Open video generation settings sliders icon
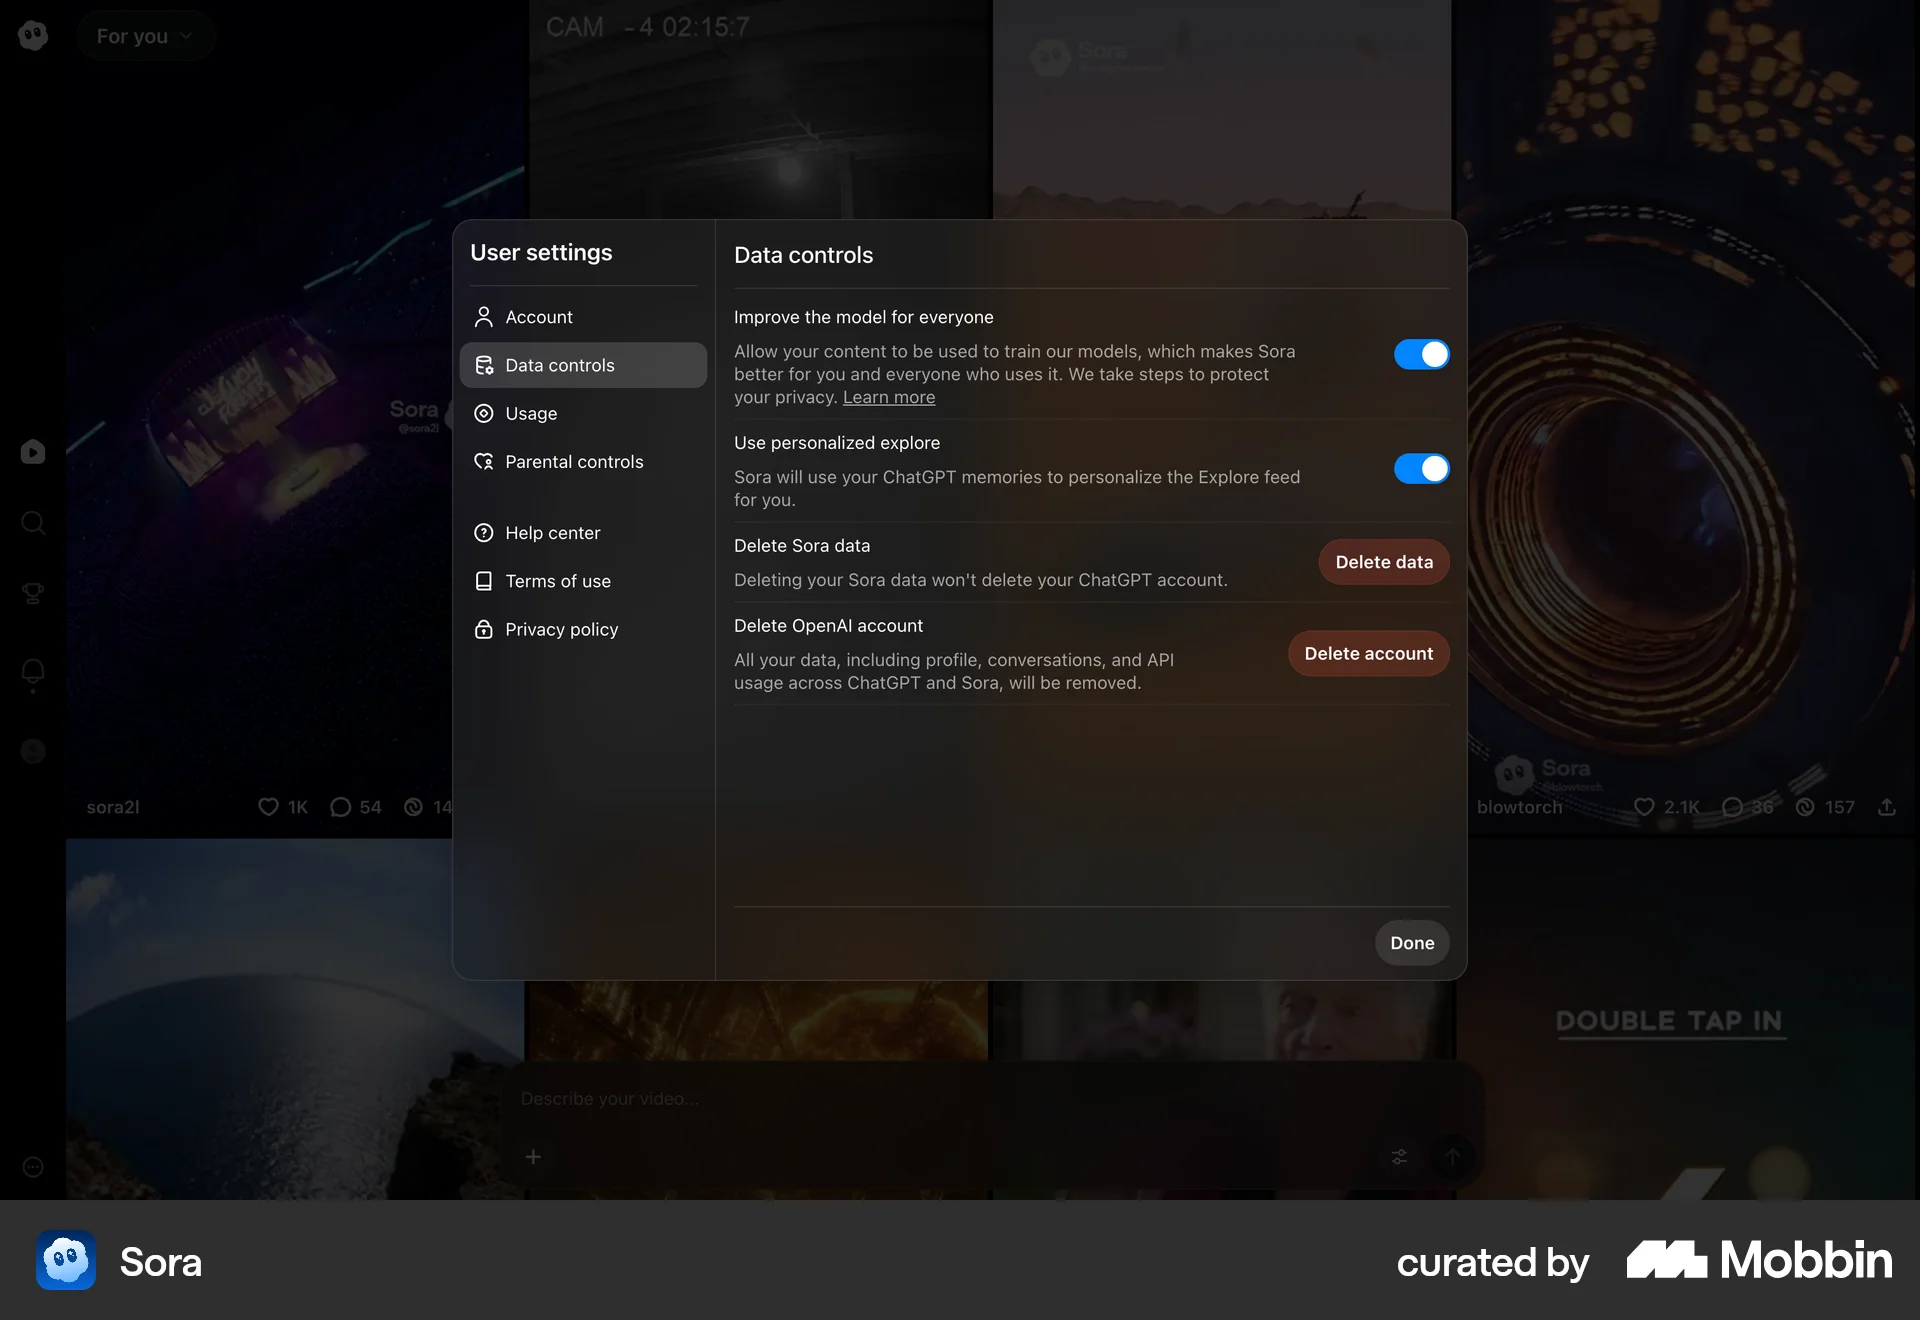This screenshot has height=1320, width=1920. click(1398, 1157)
